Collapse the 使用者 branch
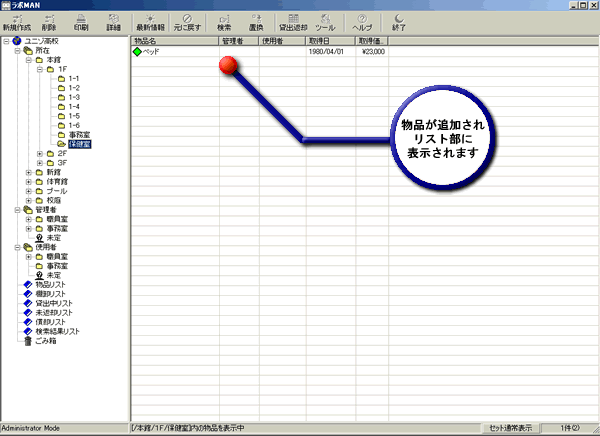The image size is (600, 436). (x=17, y=247)
